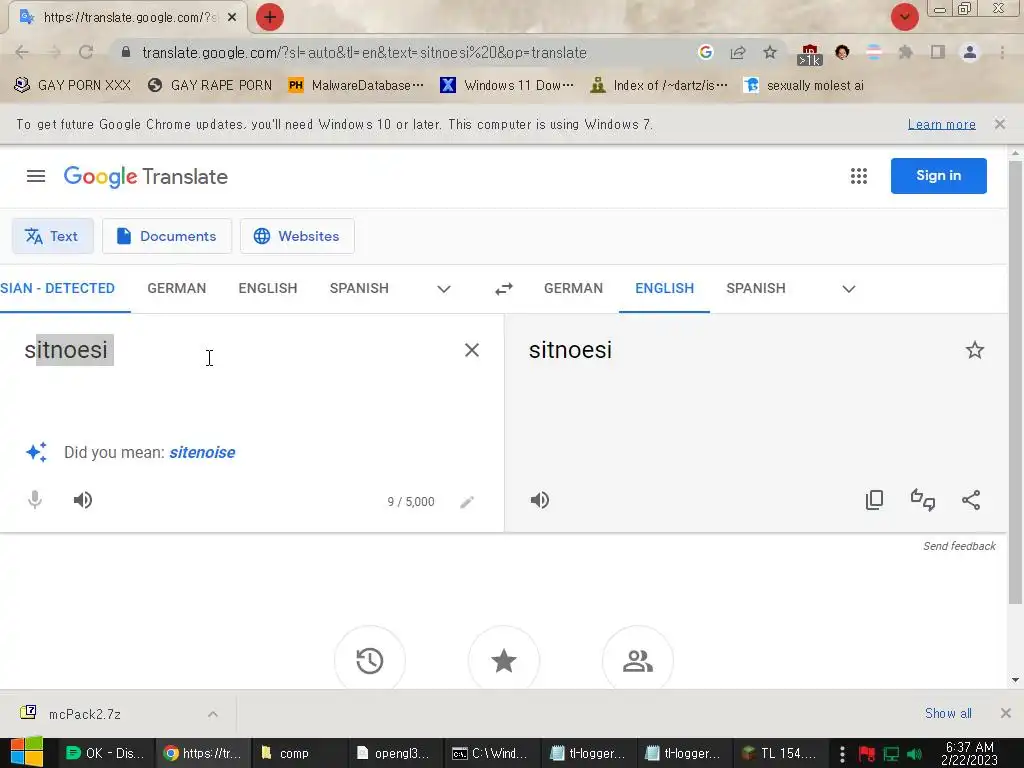Select the Text translation mode
Screen dimensions: 1024x768
(52, 236)
